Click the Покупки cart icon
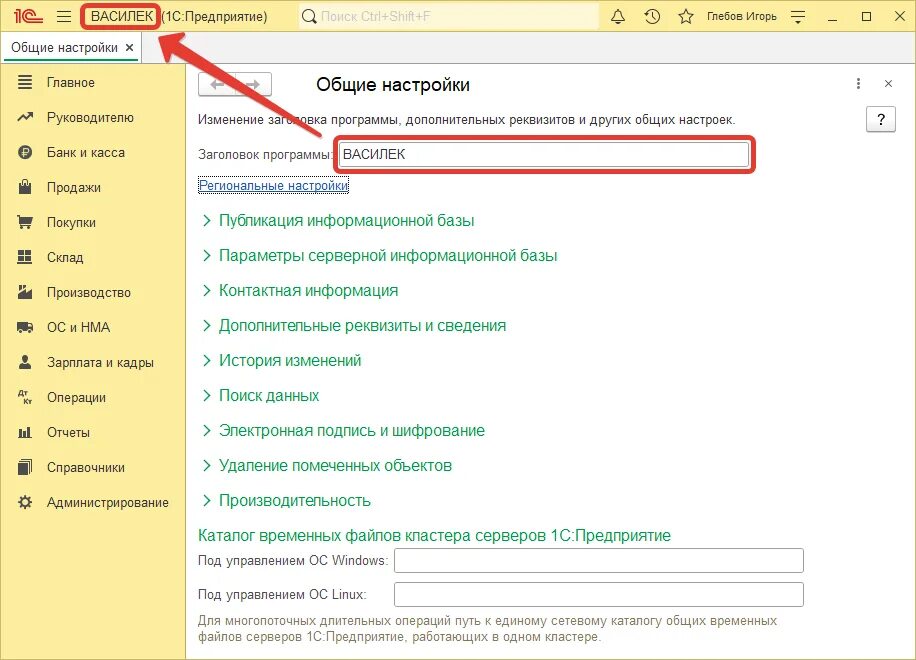 [x=25, y=223]
